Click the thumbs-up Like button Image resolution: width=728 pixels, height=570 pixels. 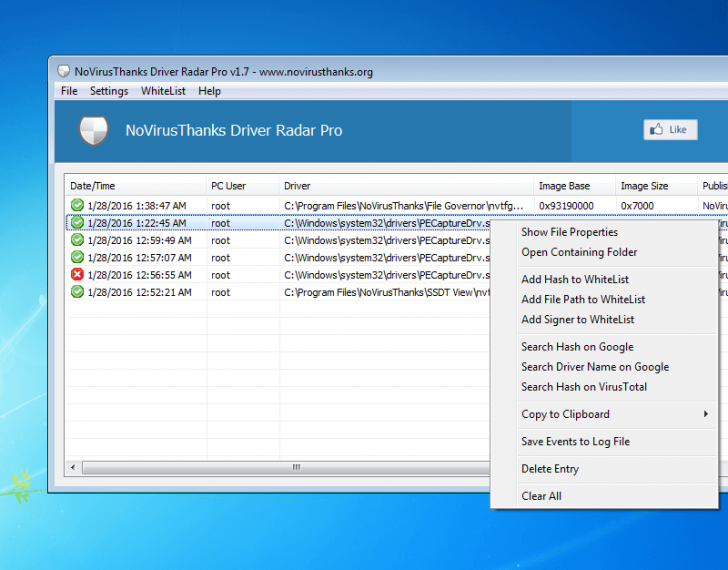pos(670,130)
